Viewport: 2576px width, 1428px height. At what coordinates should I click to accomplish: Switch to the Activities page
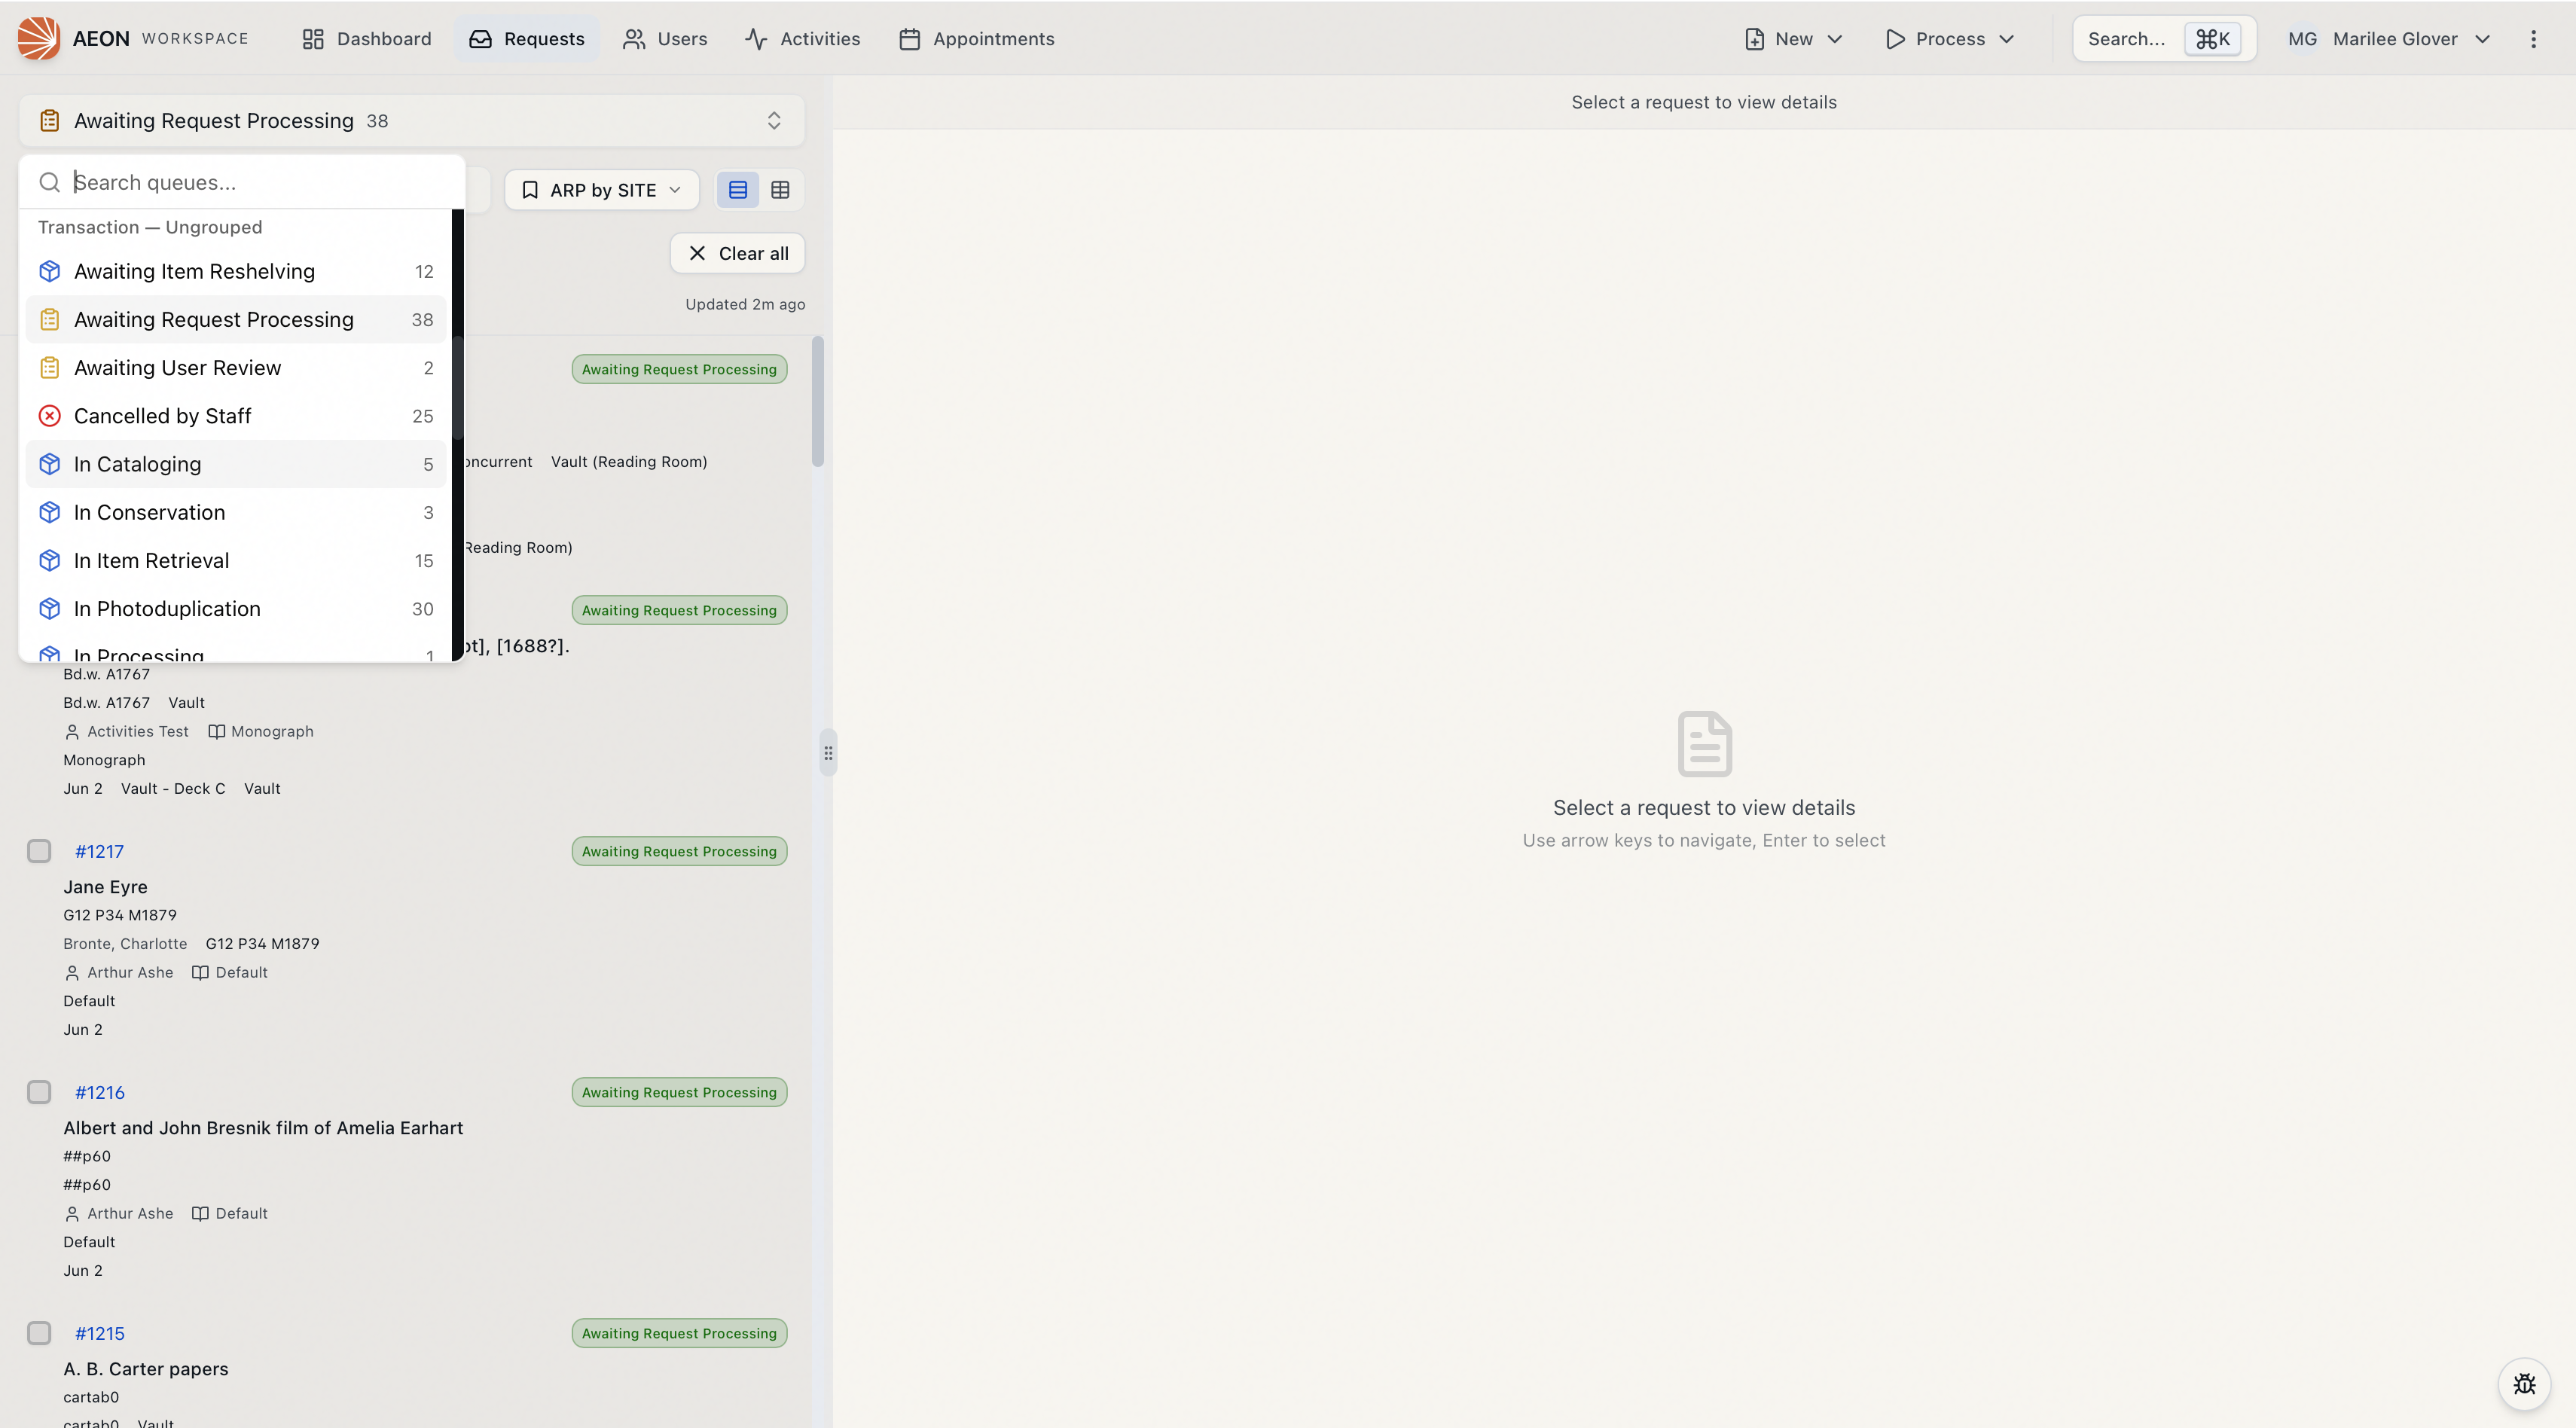pyautogui.click(x=802, y=38)
